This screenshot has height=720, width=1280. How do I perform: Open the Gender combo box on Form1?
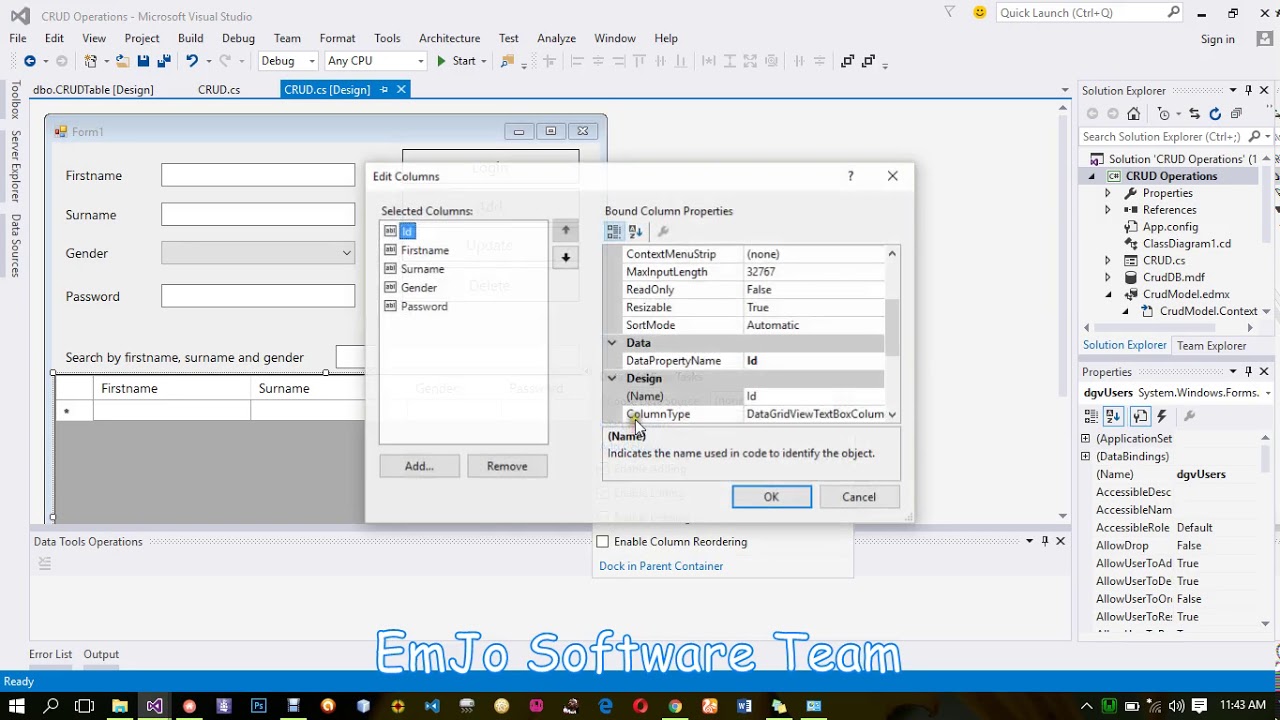click(258, 253)
